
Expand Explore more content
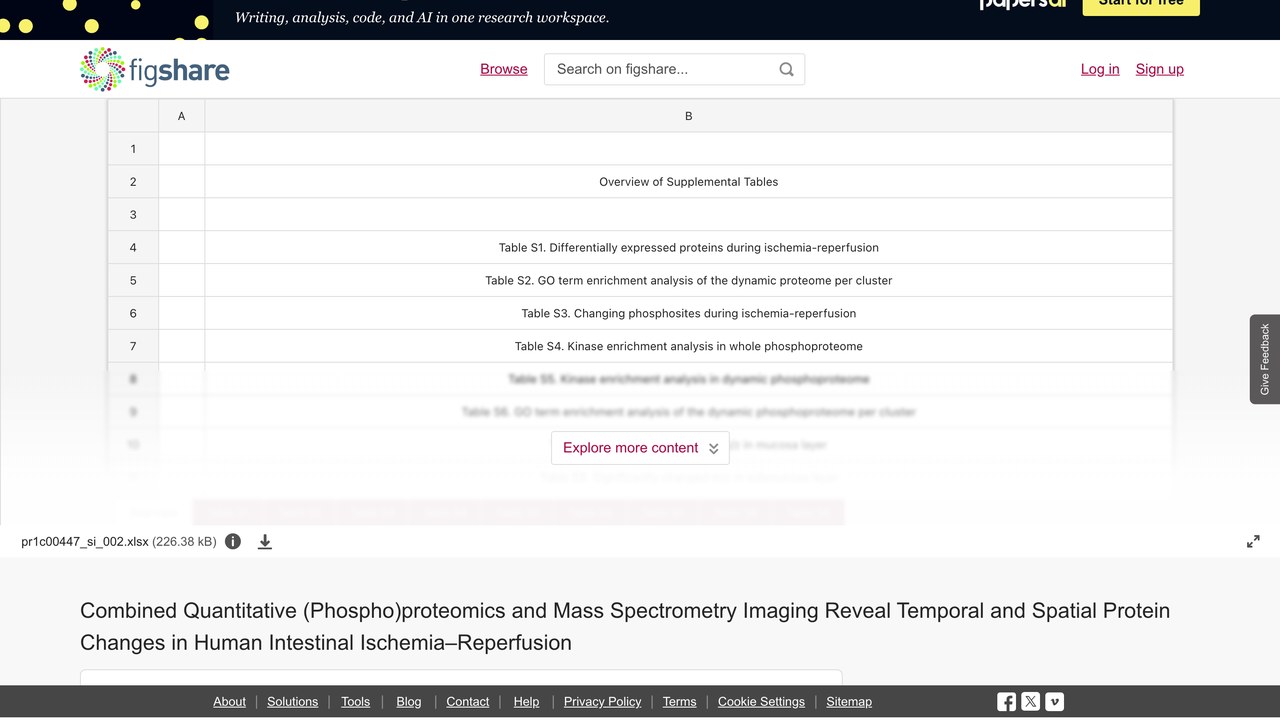640,448
